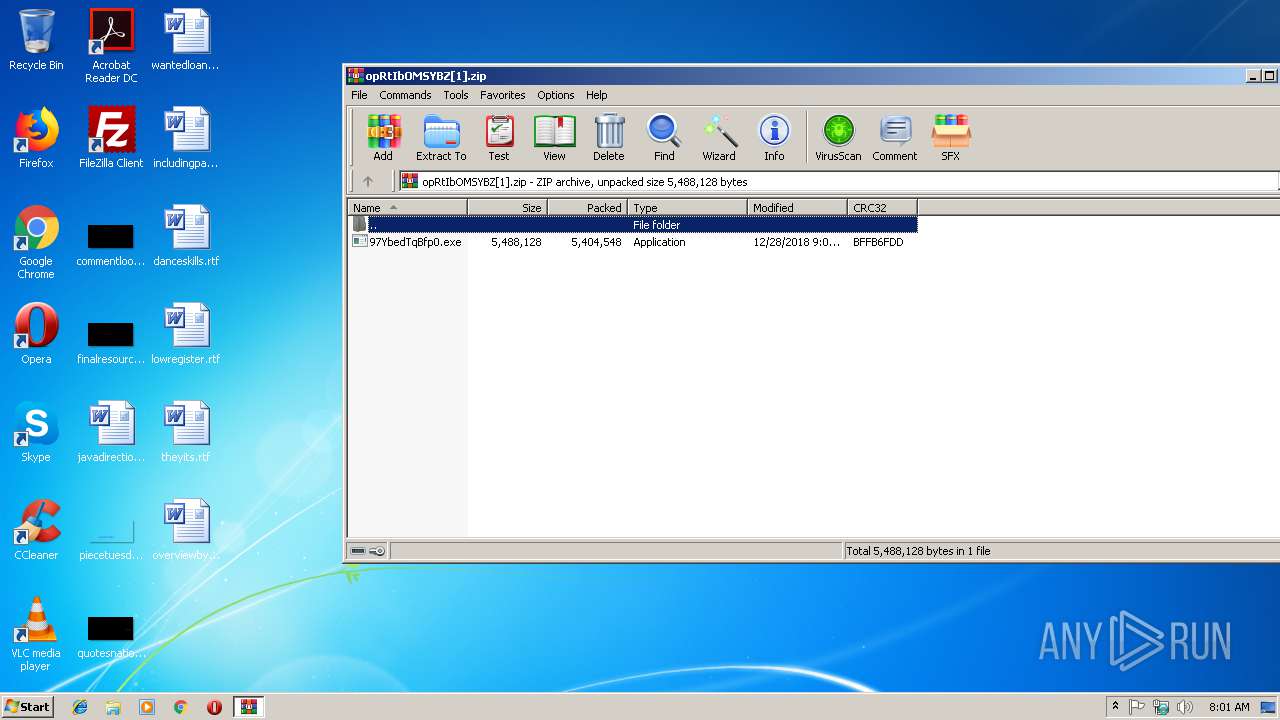Click the Action Center flag tray icon
This screenshot has width=1280, height=720.
coord(1137,707)
